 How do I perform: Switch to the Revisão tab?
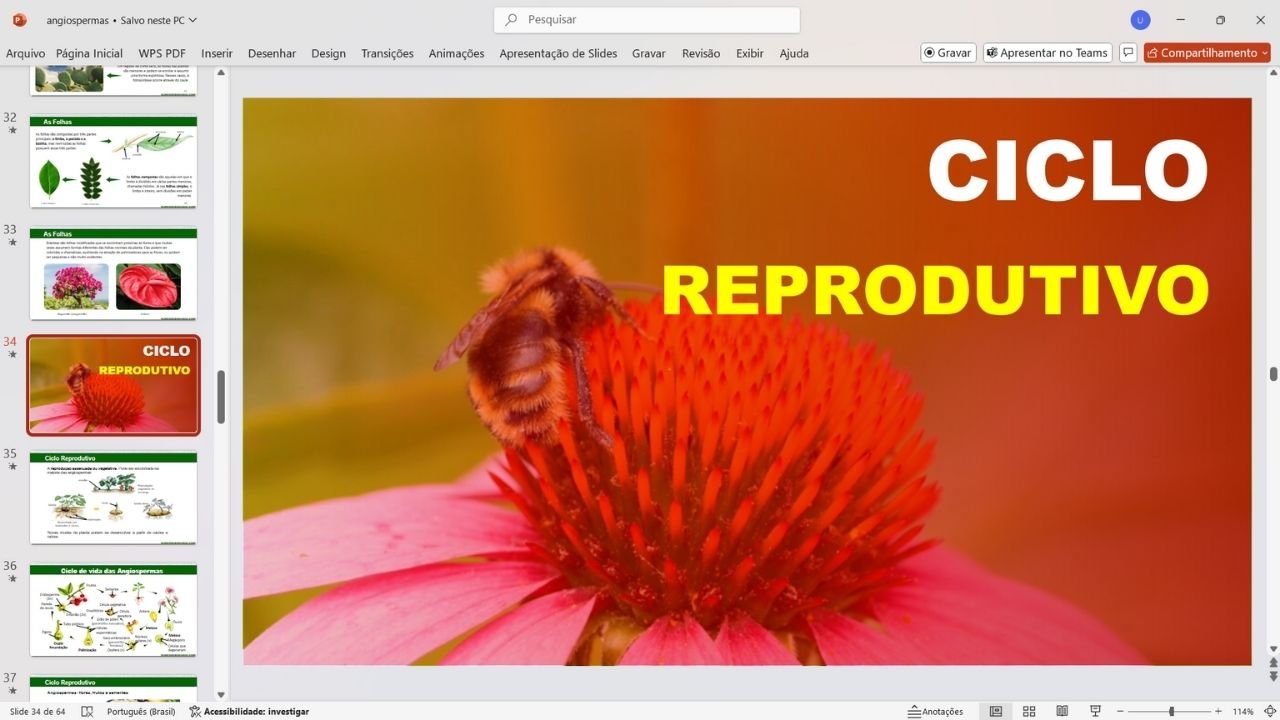pyautogui.click(x=701, y=53)
